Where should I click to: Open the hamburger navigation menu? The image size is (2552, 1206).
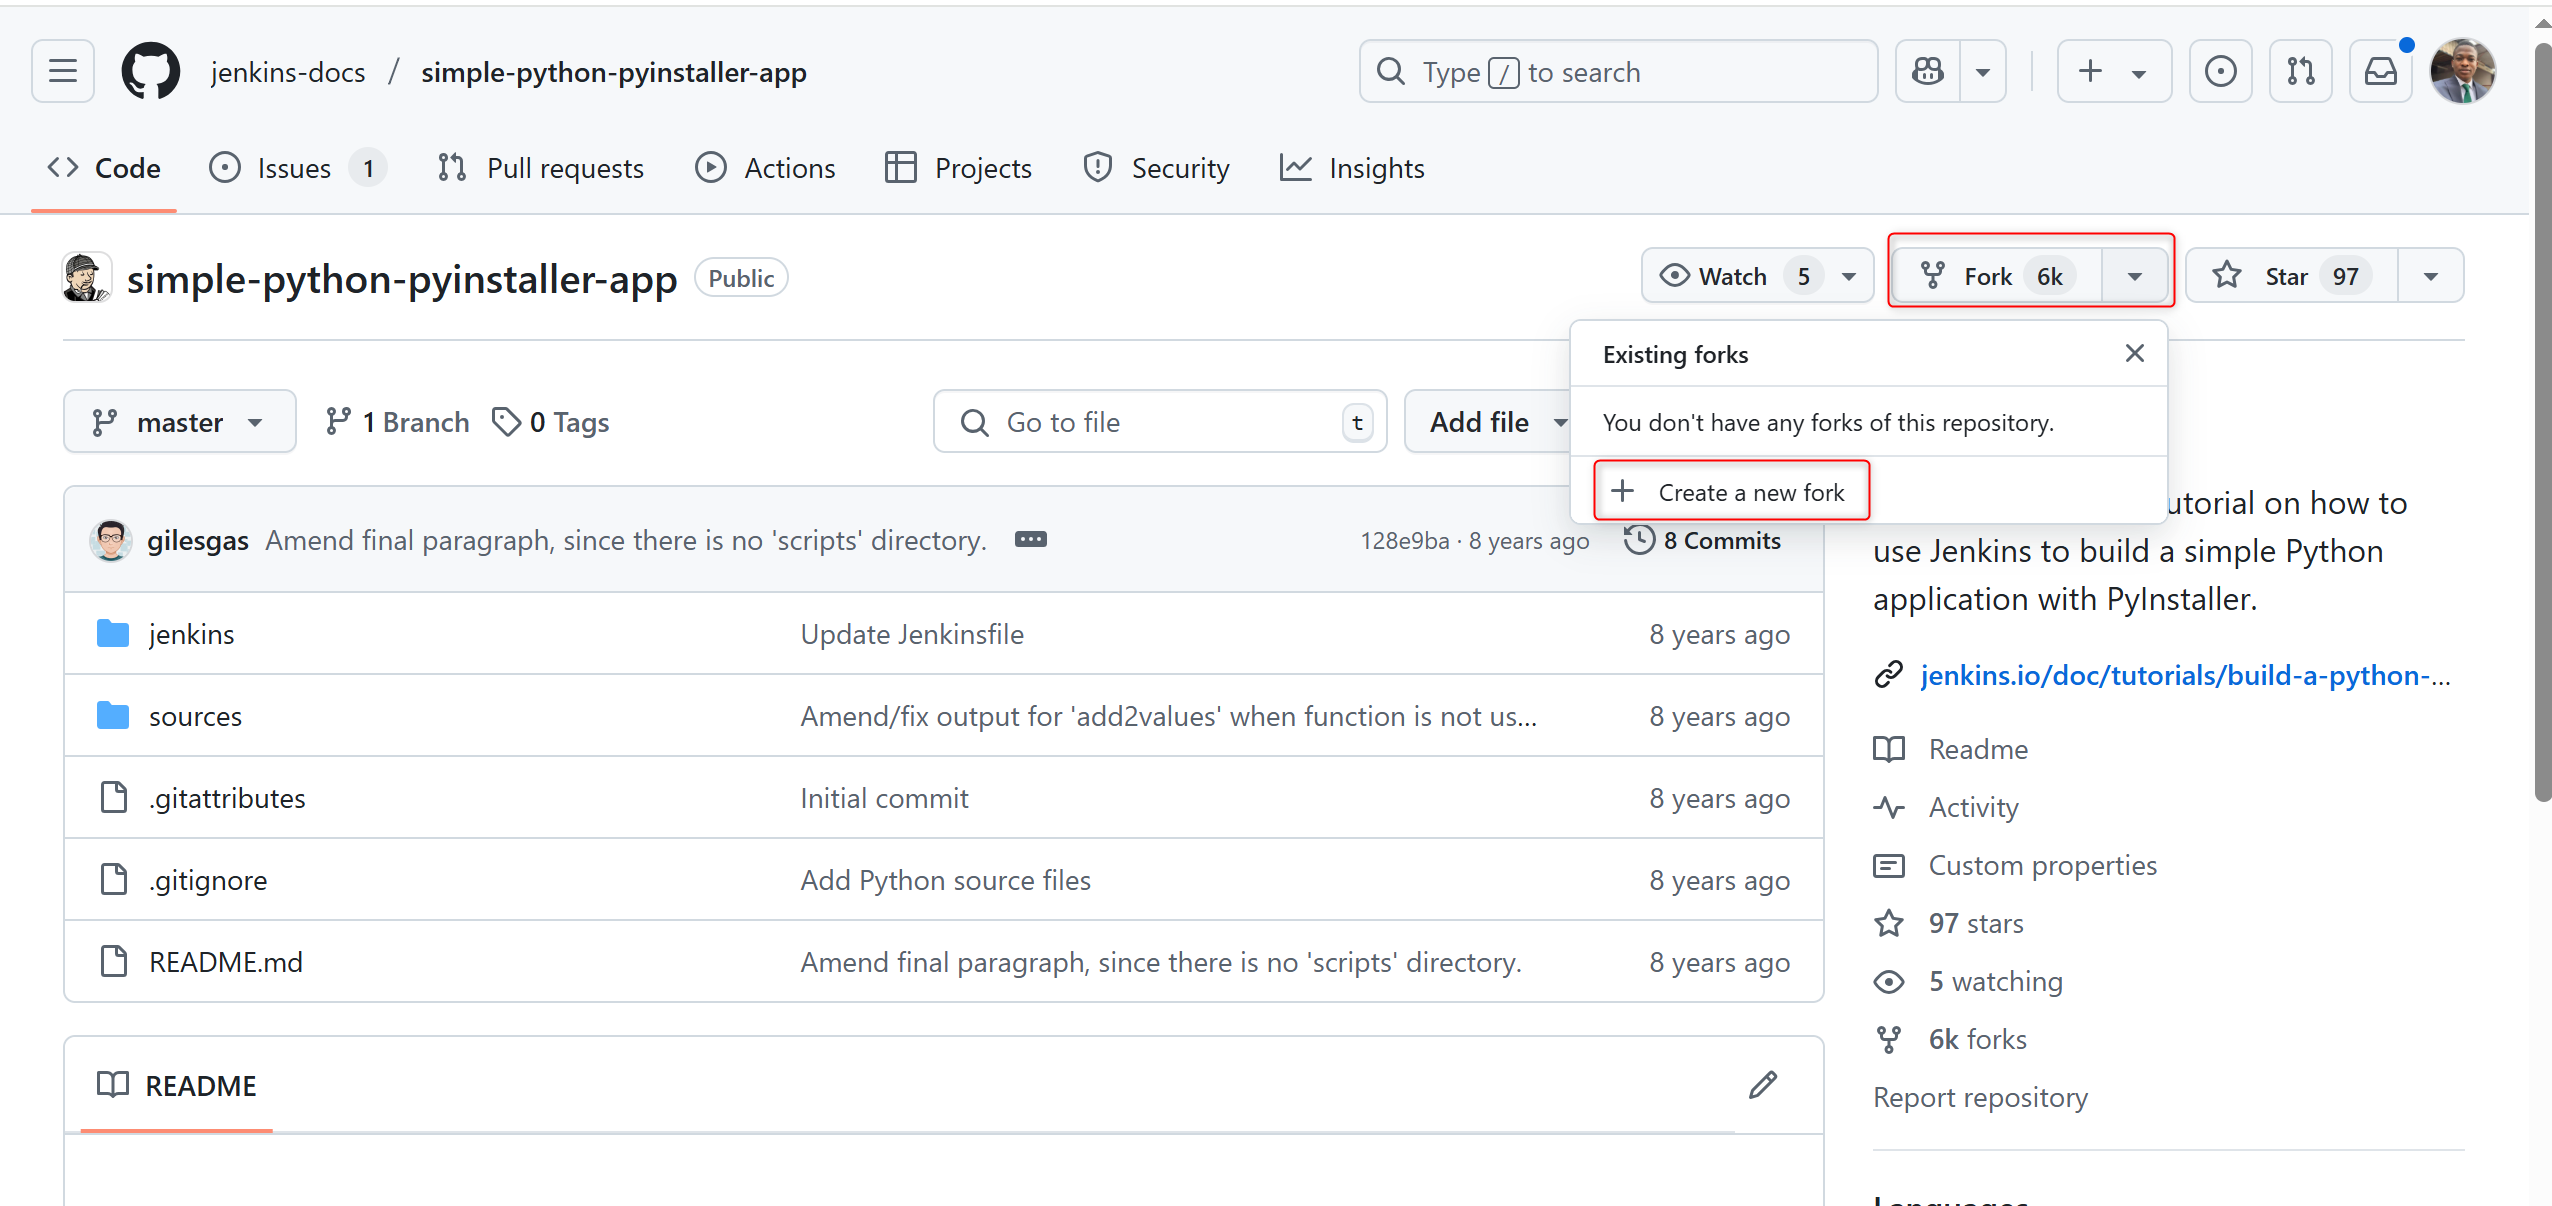pyautogui.click(x=63, y=71)
